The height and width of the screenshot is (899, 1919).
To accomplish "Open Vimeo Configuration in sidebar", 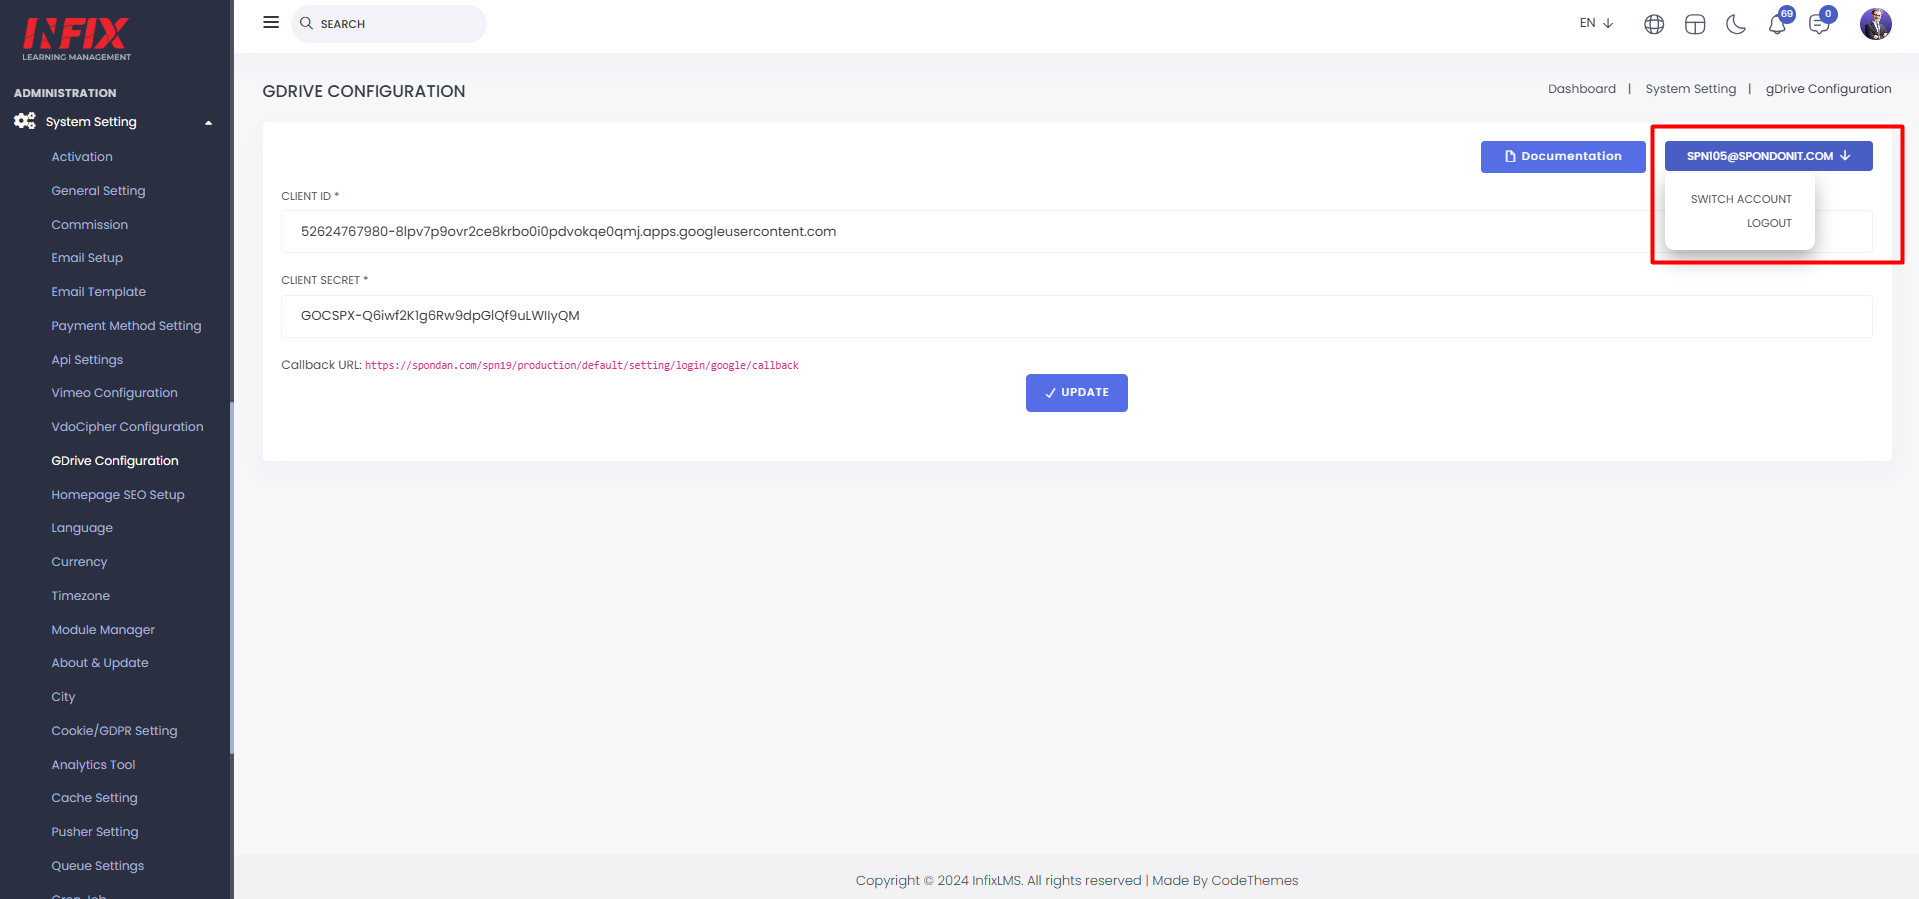I will pos(114,393).
